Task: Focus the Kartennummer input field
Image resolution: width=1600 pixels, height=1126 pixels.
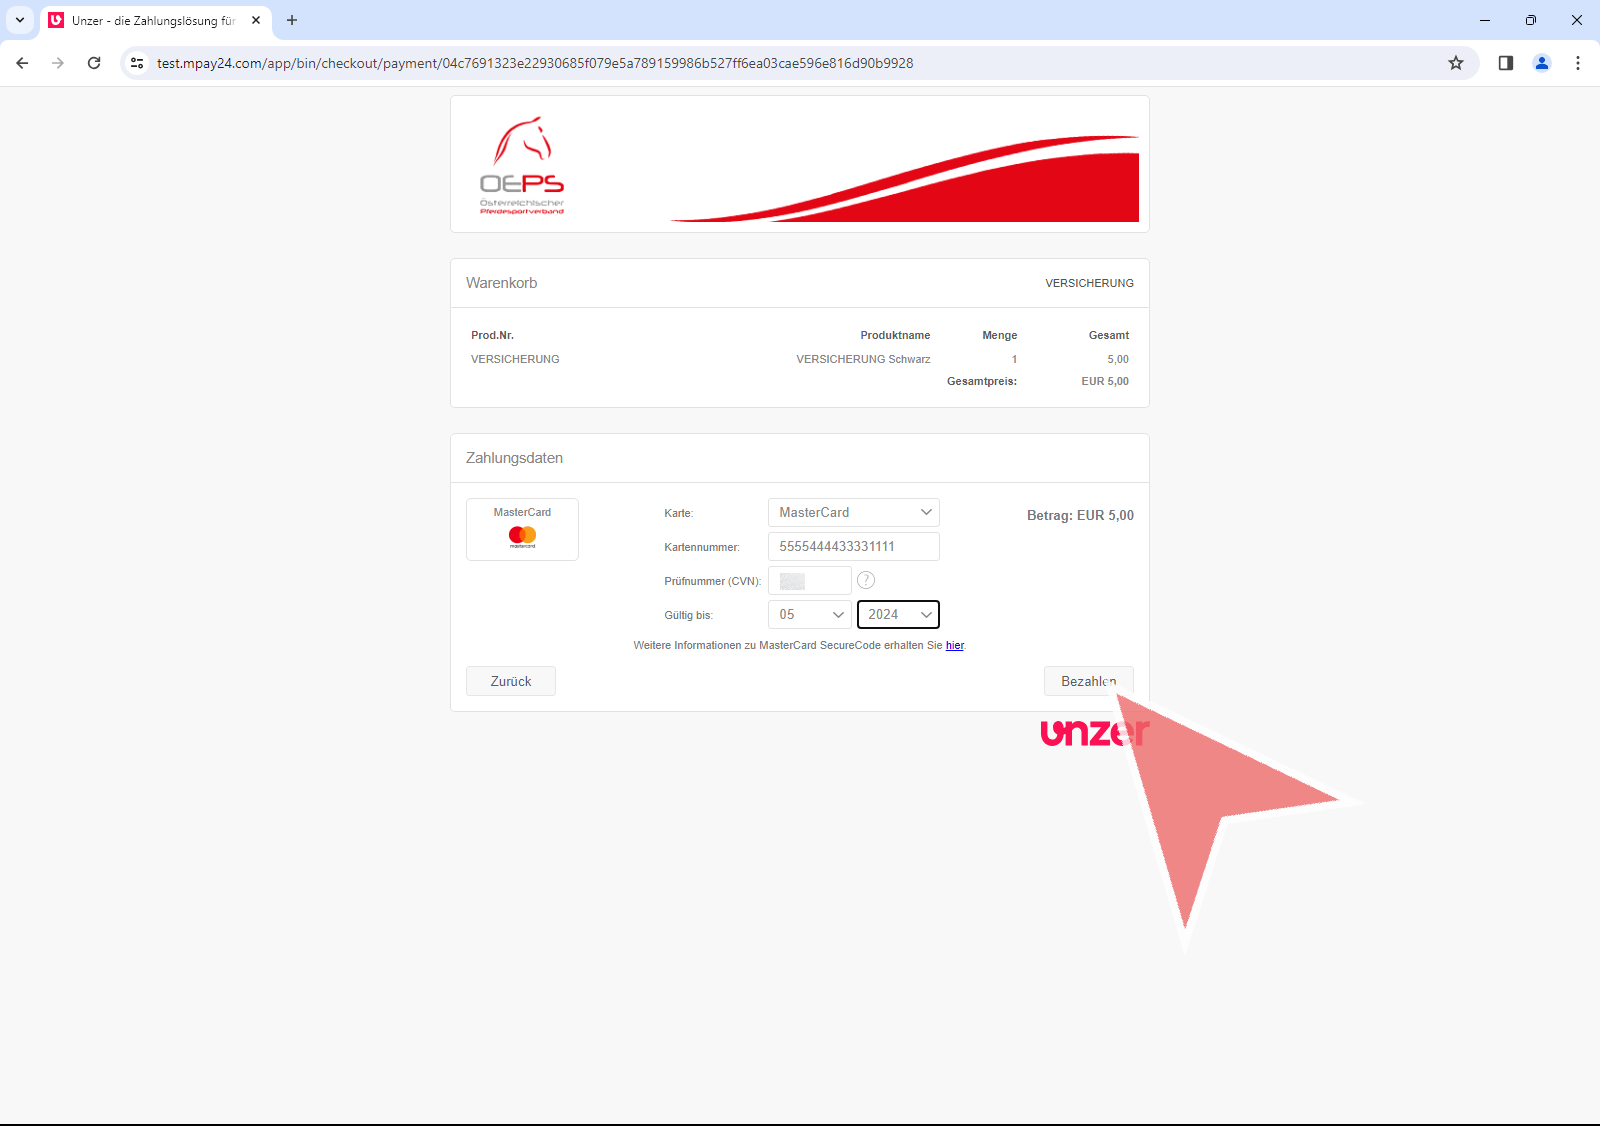Action: (853, 546)
